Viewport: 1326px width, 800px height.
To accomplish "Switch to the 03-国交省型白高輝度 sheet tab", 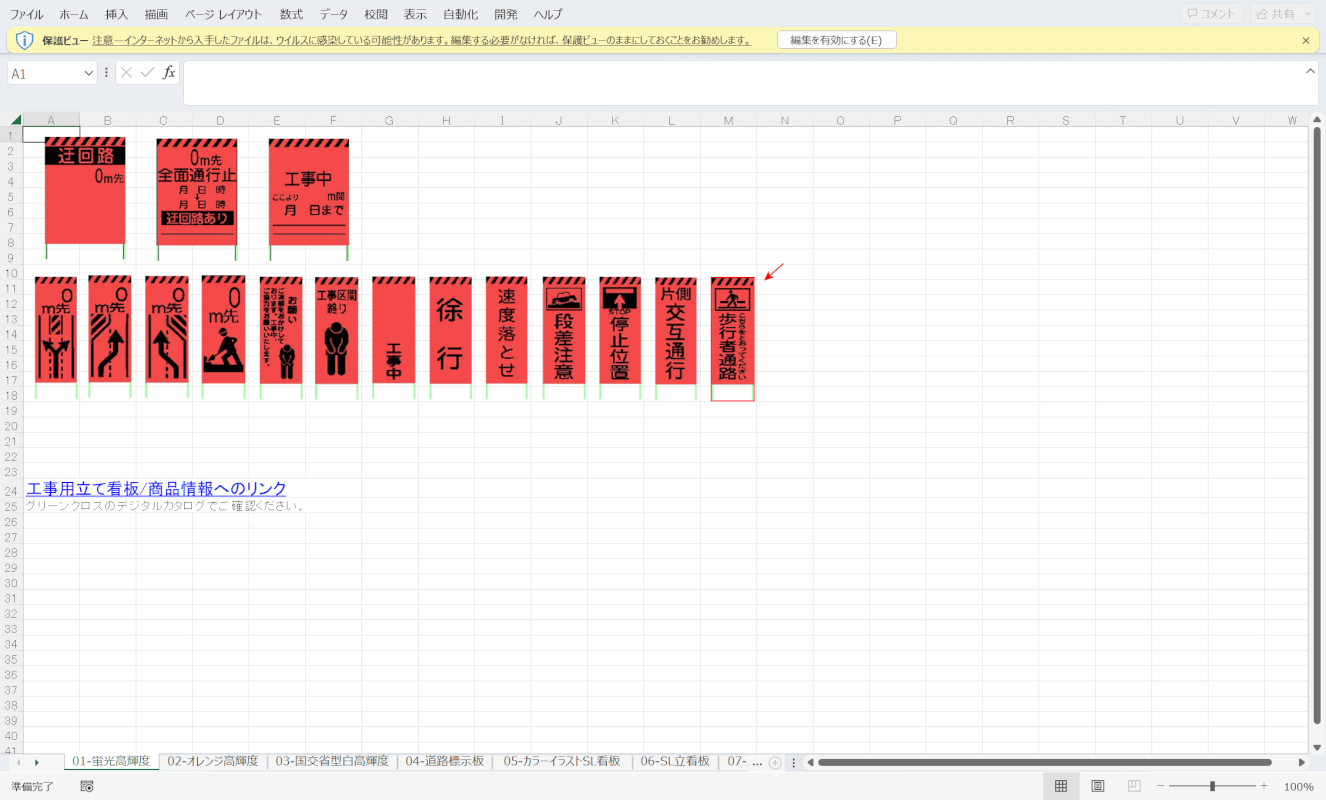I will click(332, 761).
